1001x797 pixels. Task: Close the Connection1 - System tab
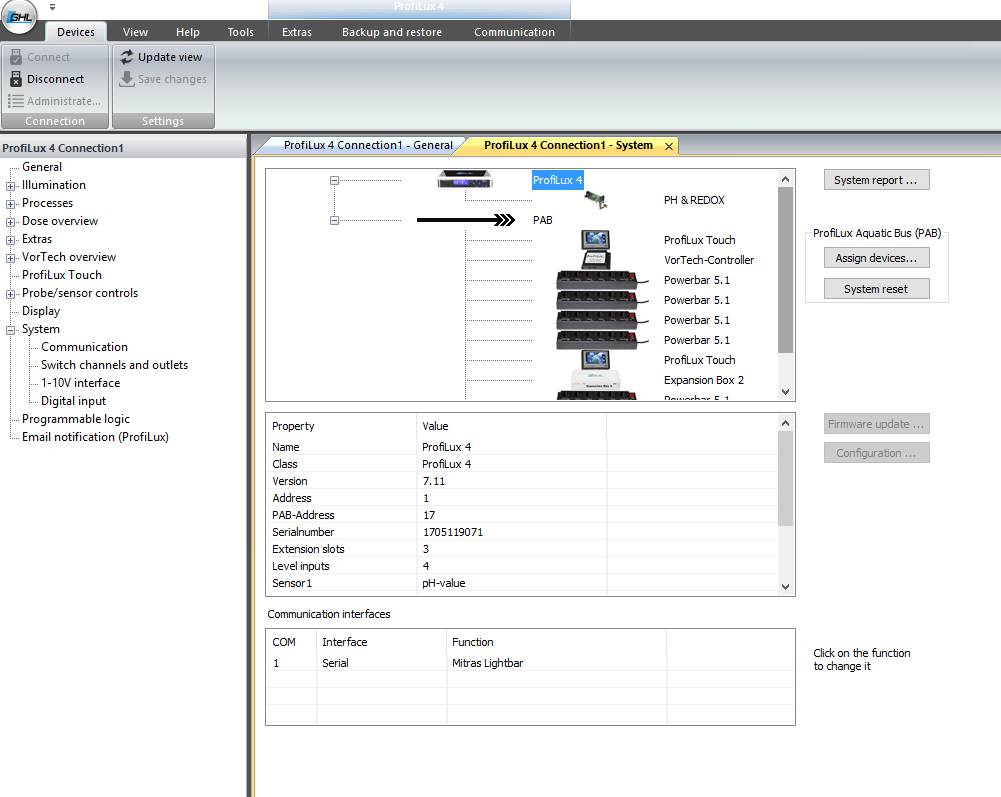pyautogui.click(x=668, y=146)
